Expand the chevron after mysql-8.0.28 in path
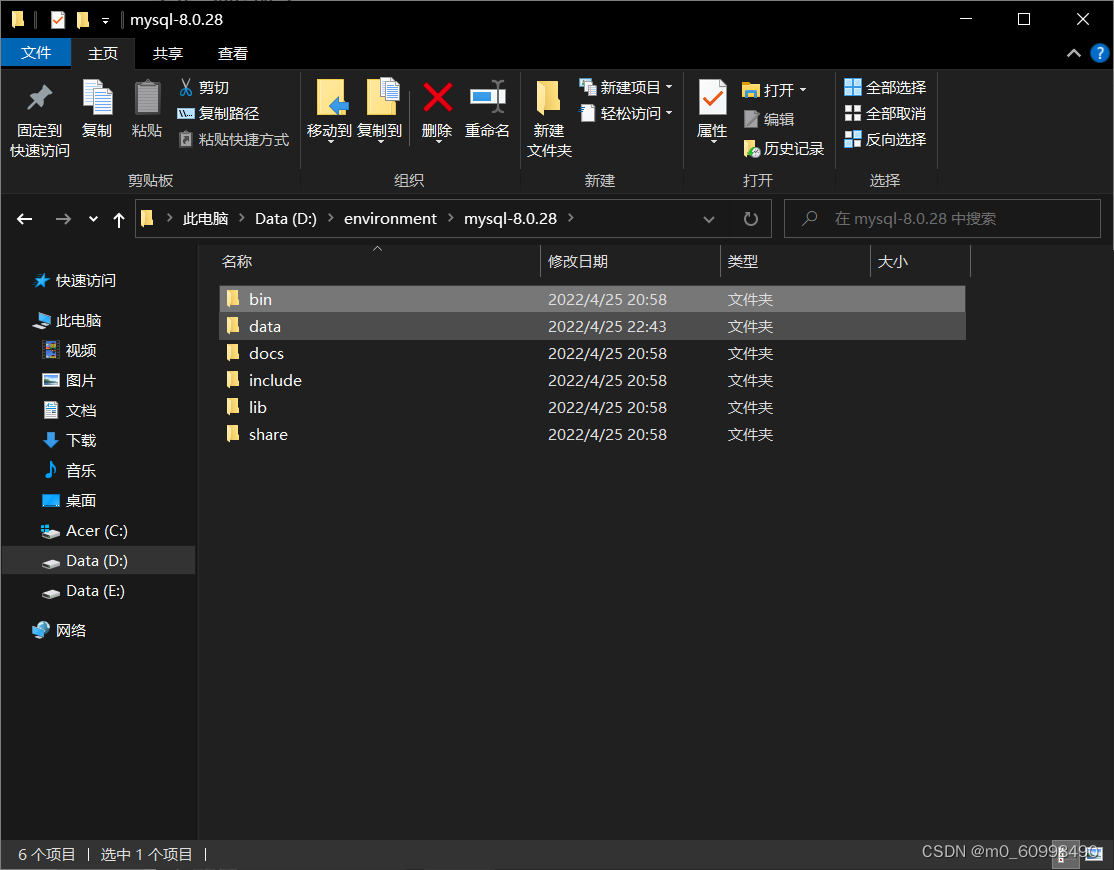This screenshot has height=870, width=1114. pos(570,218)
